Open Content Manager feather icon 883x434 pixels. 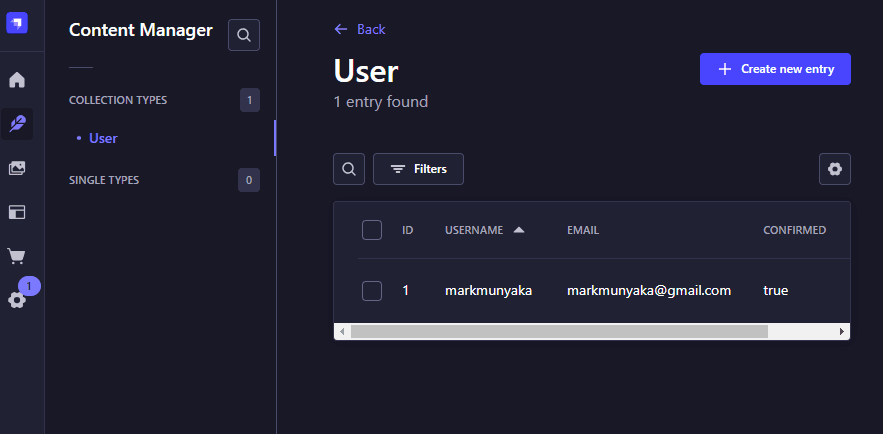click(17, 124)
